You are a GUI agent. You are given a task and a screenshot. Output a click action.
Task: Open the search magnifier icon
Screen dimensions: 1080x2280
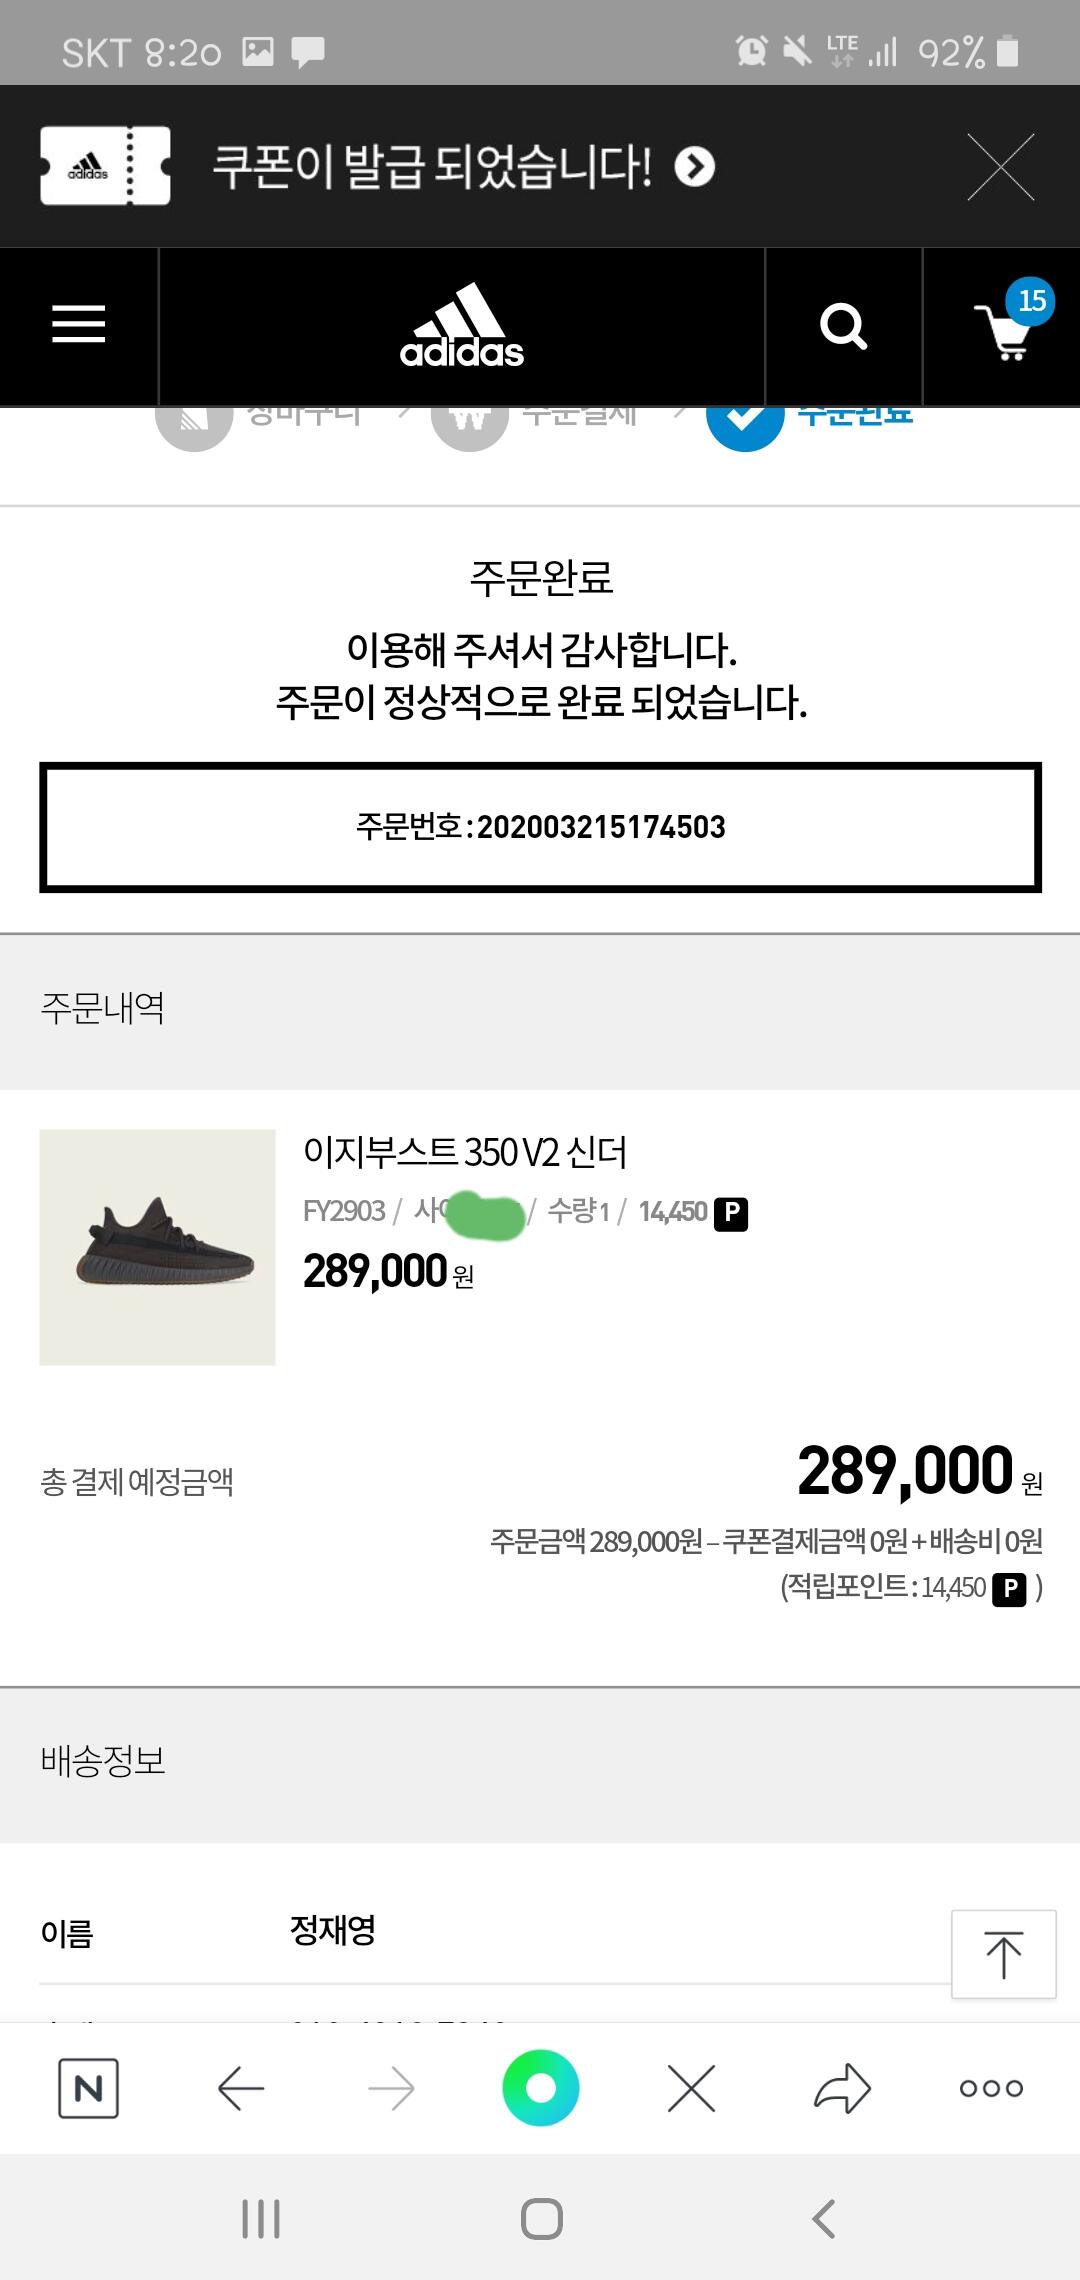(843, 326)
